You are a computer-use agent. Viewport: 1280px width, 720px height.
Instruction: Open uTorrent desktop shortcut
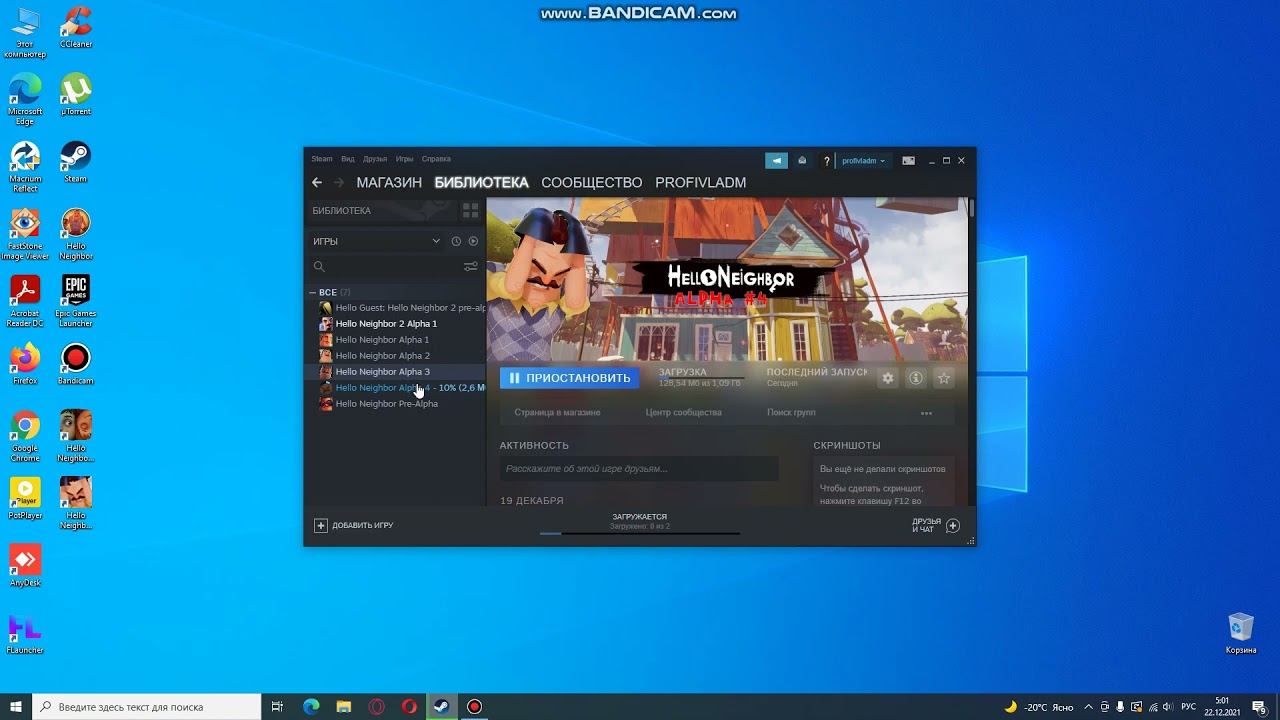[76, 95]
